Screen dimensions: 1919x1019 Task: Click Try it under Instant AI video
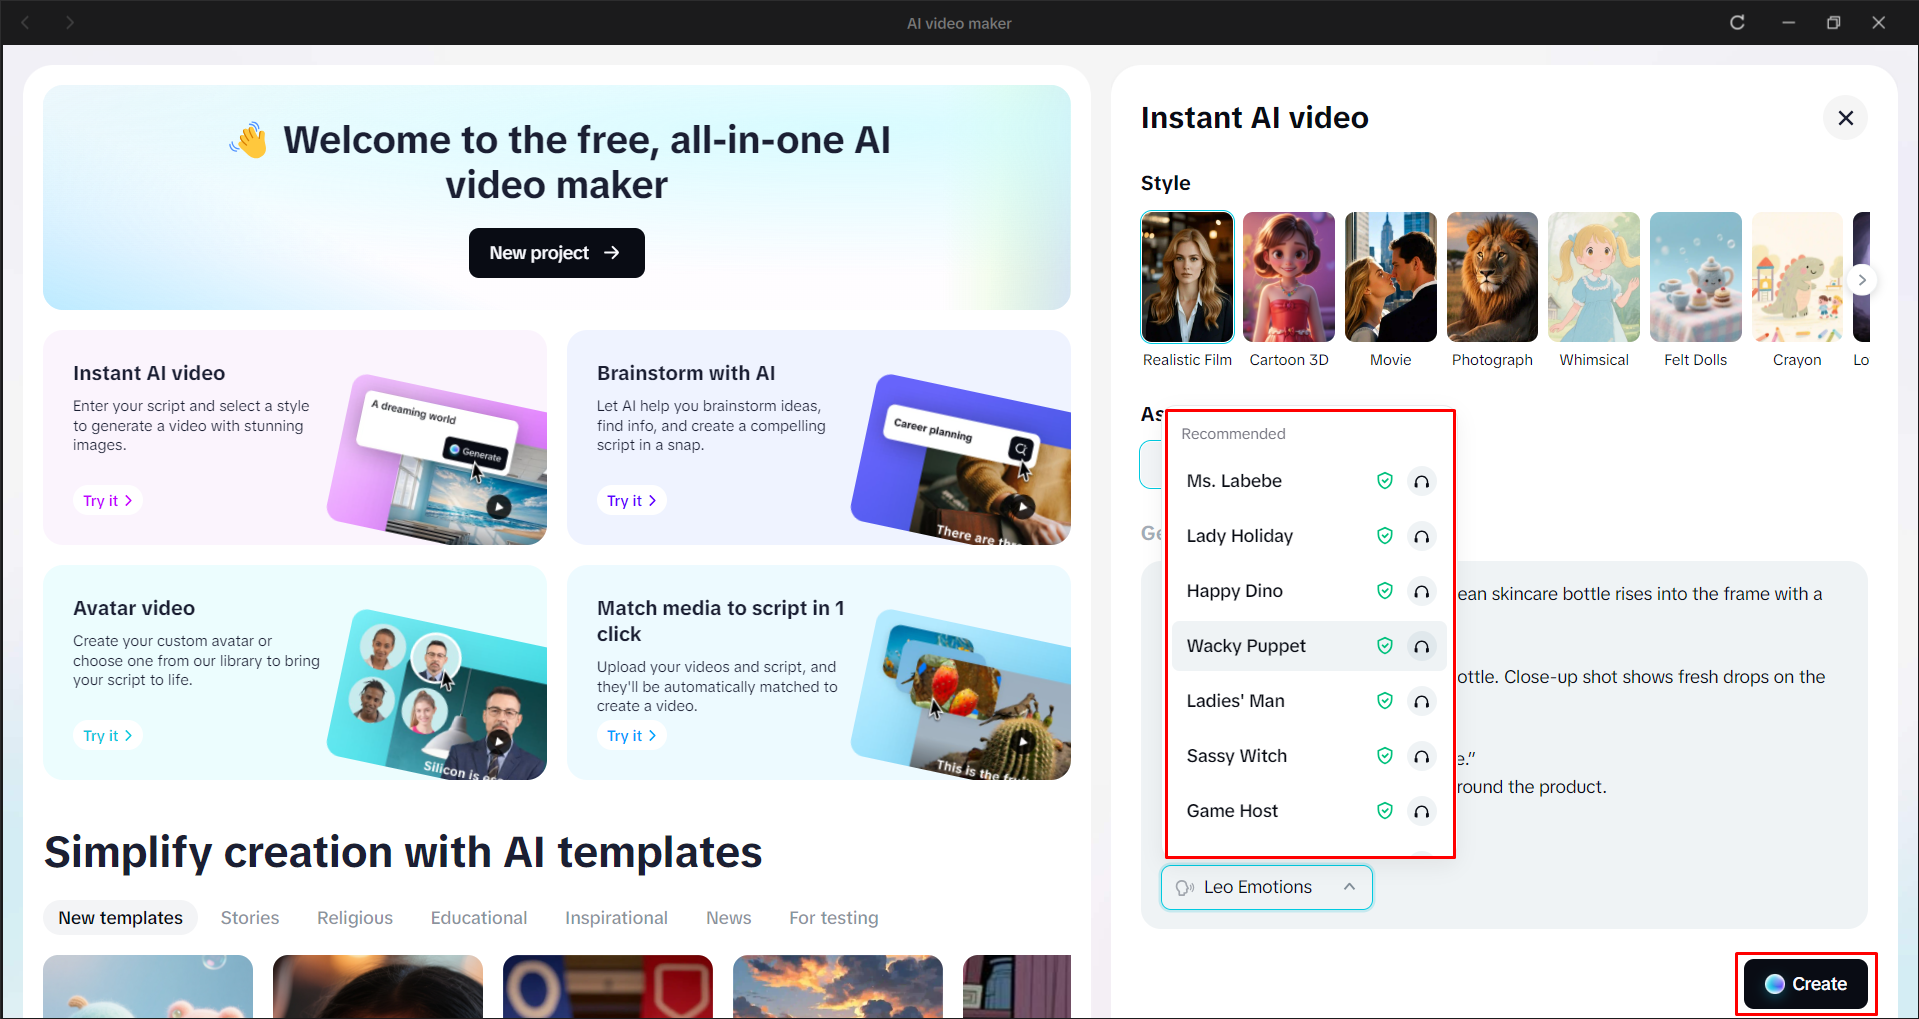(x=107, y=501)
